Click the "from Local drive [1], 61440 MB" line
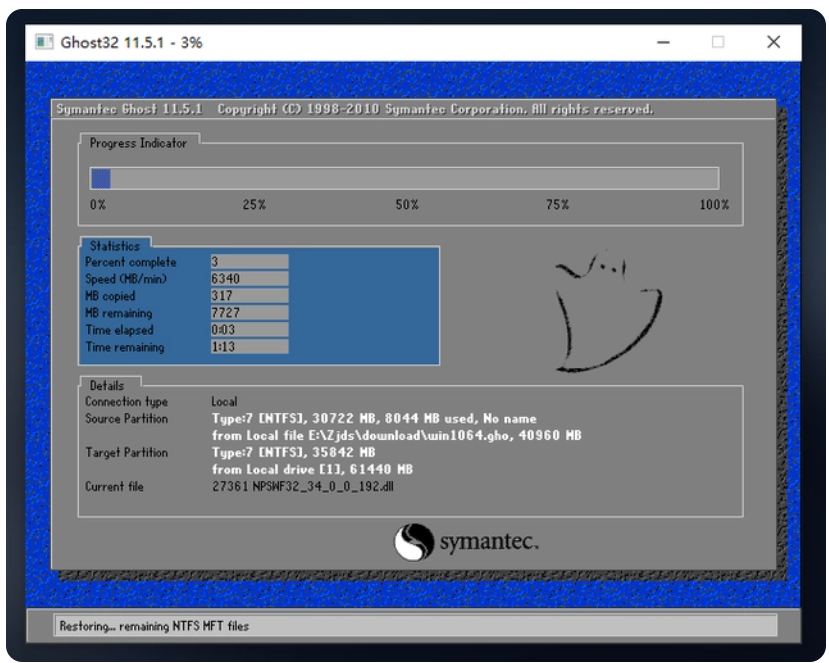 [312, 469]
